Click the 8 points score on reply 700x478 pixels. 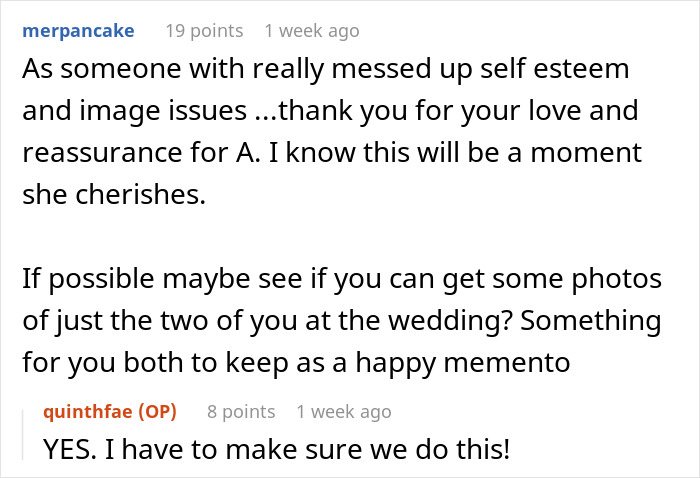coord(241,411)
